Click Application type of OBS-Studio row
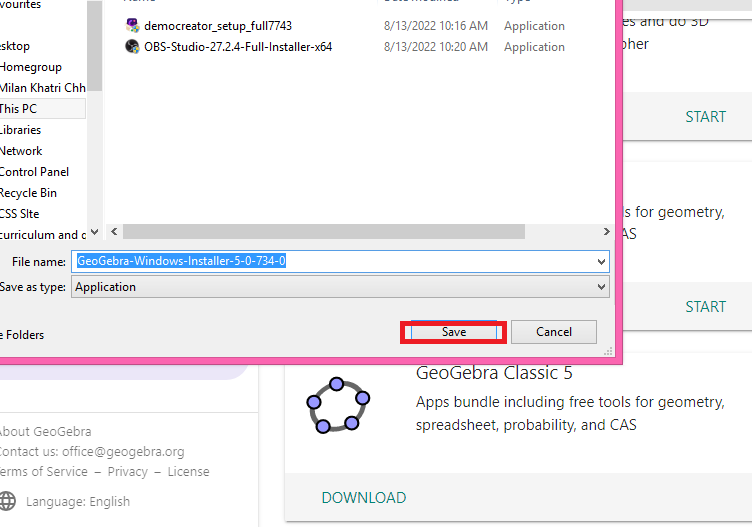The image size is (752, 527). [x=534, y=47]
